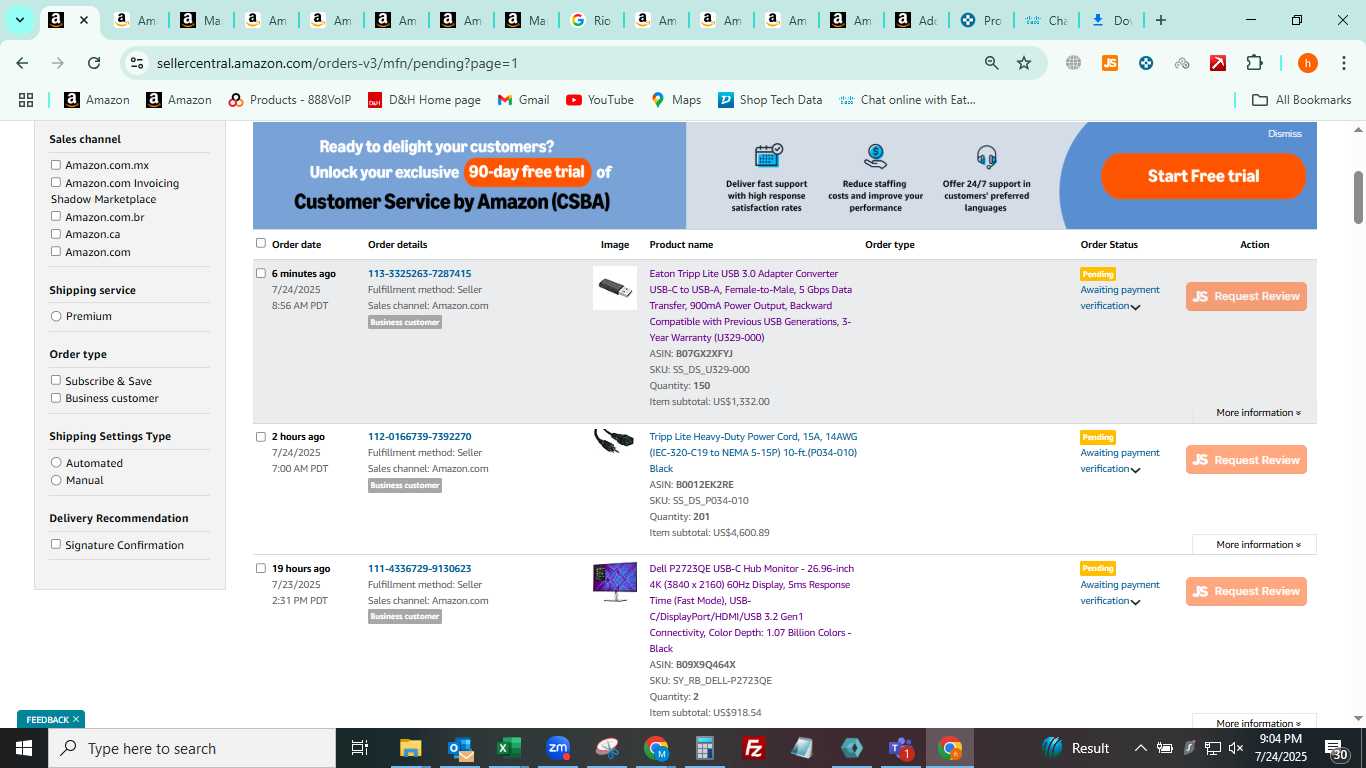Screen dimensions: 1366x768
Task: Switch to the 'Pro' tab
Action: click(980, 20)
